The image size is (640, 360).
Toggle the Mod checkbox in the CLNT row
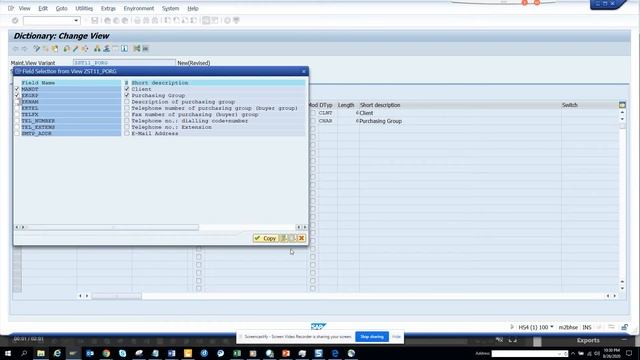pos(313,113)
